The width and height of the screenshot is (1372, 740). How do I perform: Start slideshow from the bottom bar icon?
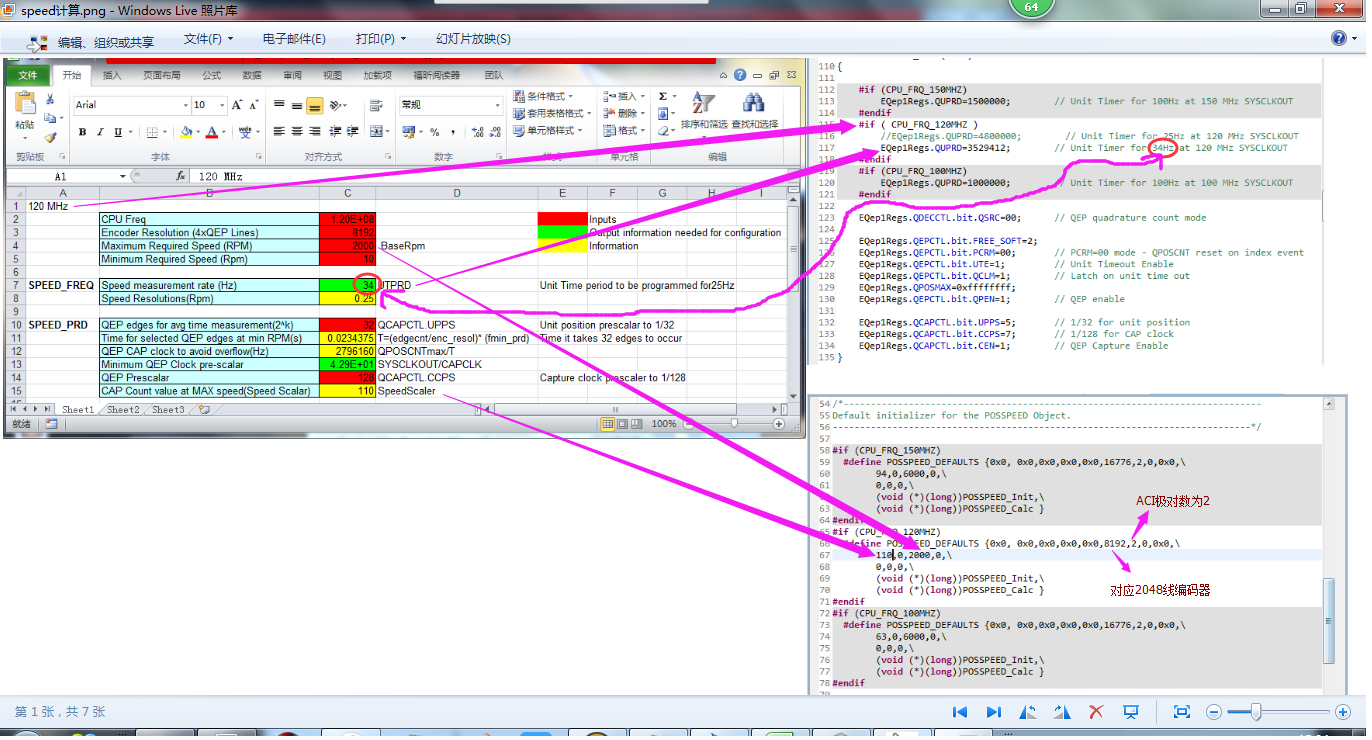(x=1131, y=712)
